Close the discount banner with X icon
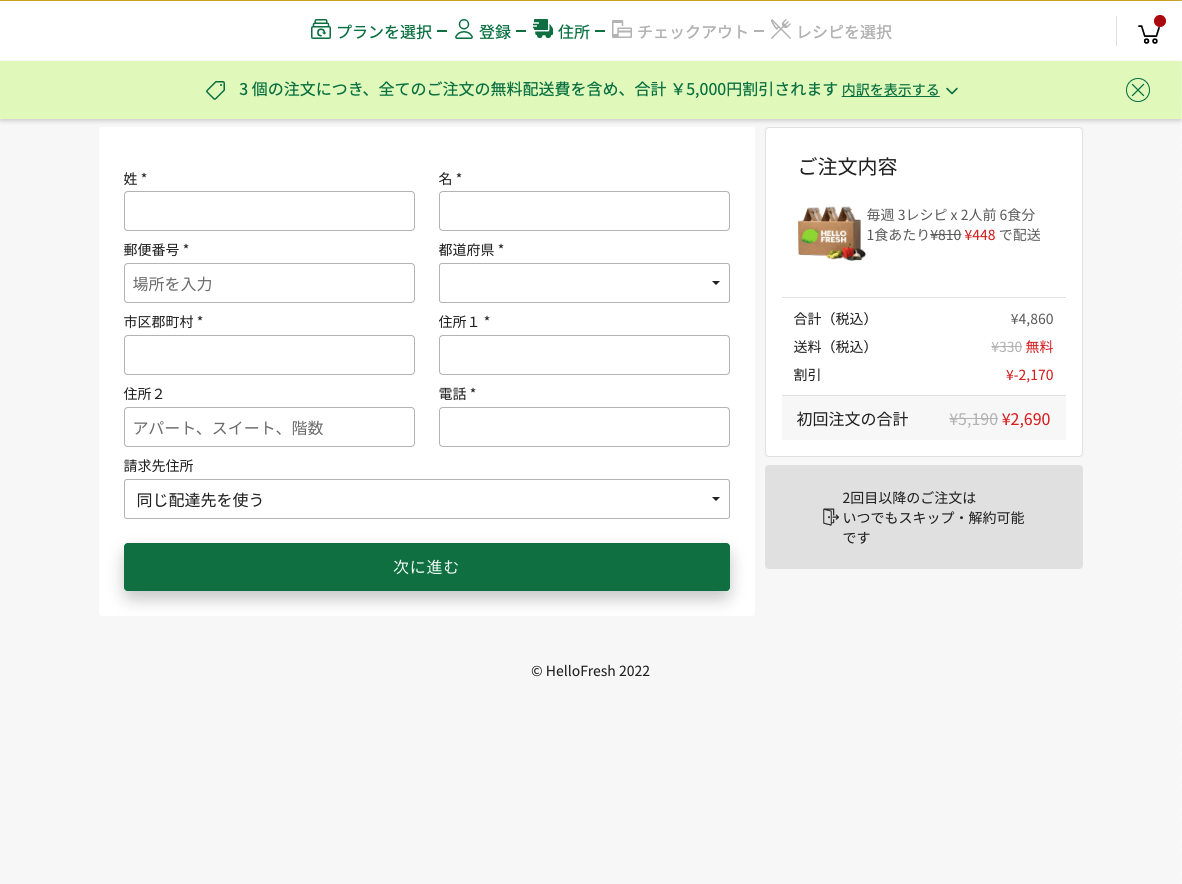Image resolution: width=1182 pixels, height=884 pixels. coord(1138,90)
